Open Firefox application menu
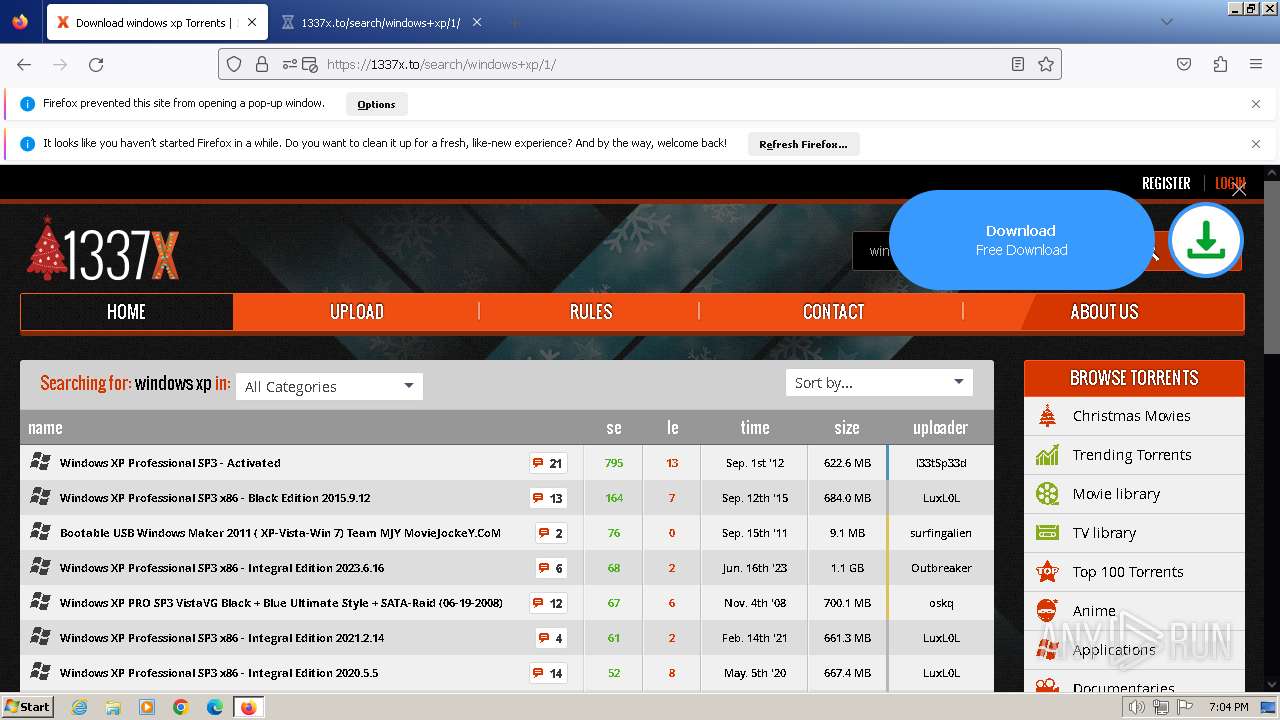The width and height of the screenshot is (1280, 720). coord(1256,64)
